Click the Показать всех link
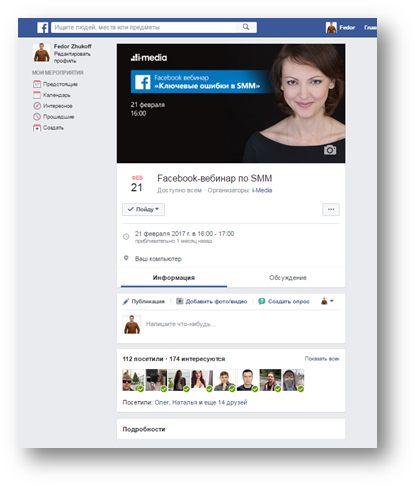The height and width of the screenshot is (486, 415). (x=322, y=359)
